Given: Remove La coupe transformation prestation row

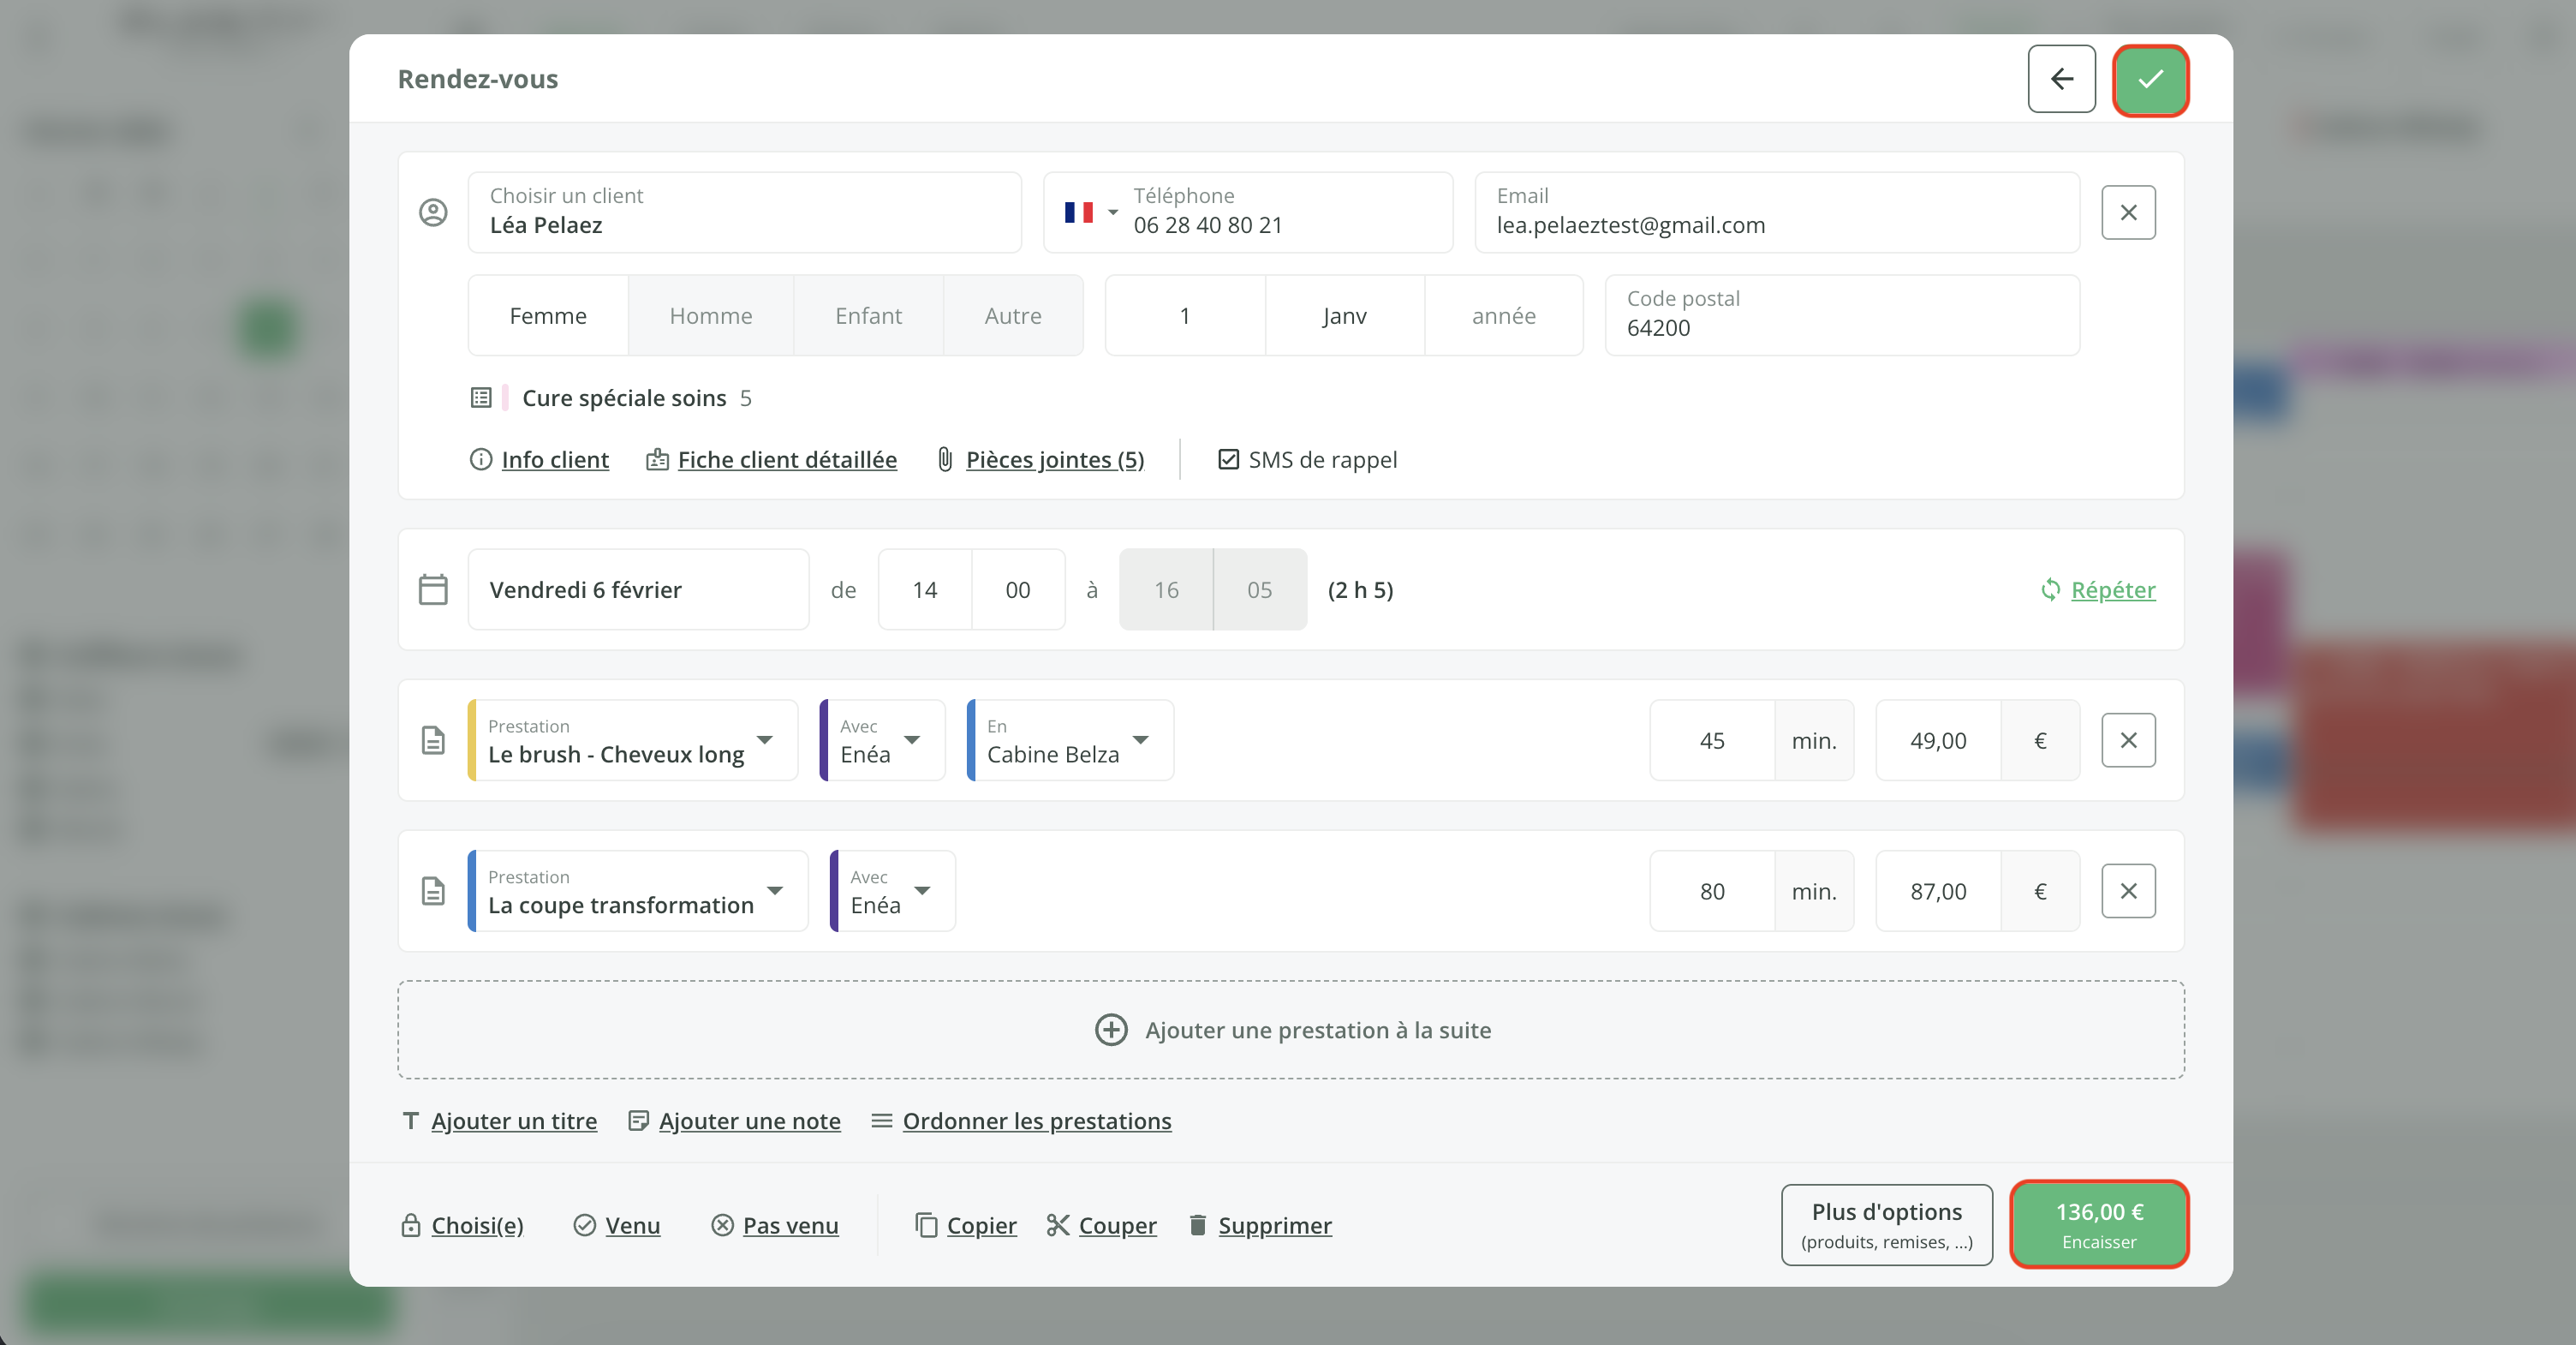Looking at the screenshot, I should (2128, 891).
